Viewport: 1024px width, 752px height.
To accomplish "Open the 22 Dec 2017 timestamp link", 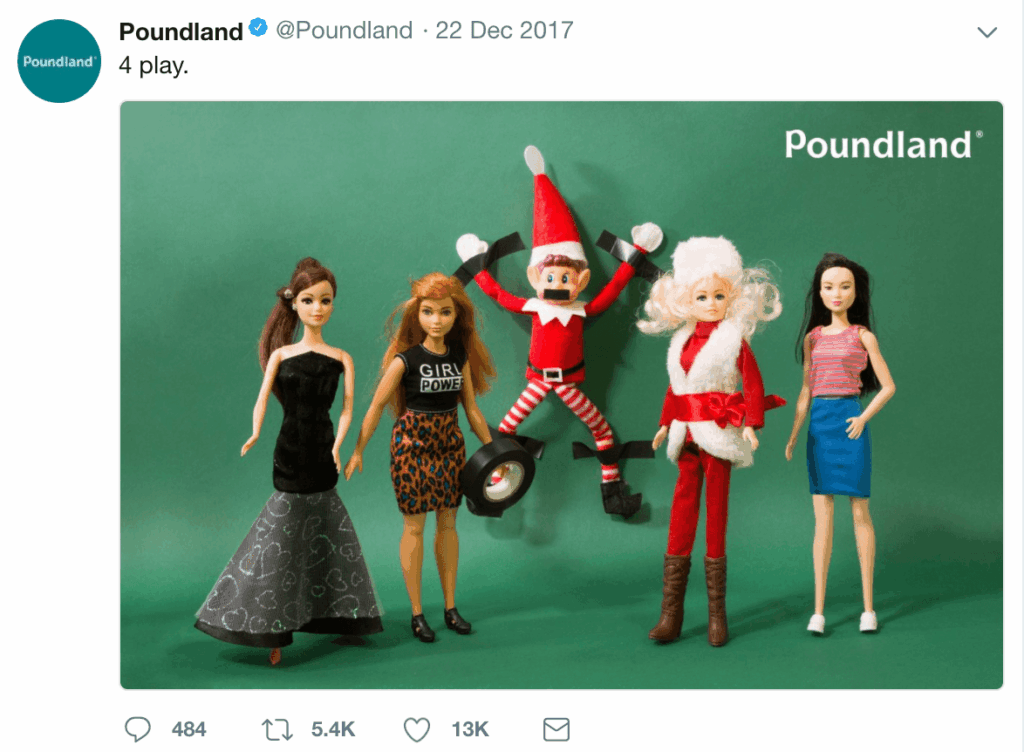I will 504,31.
